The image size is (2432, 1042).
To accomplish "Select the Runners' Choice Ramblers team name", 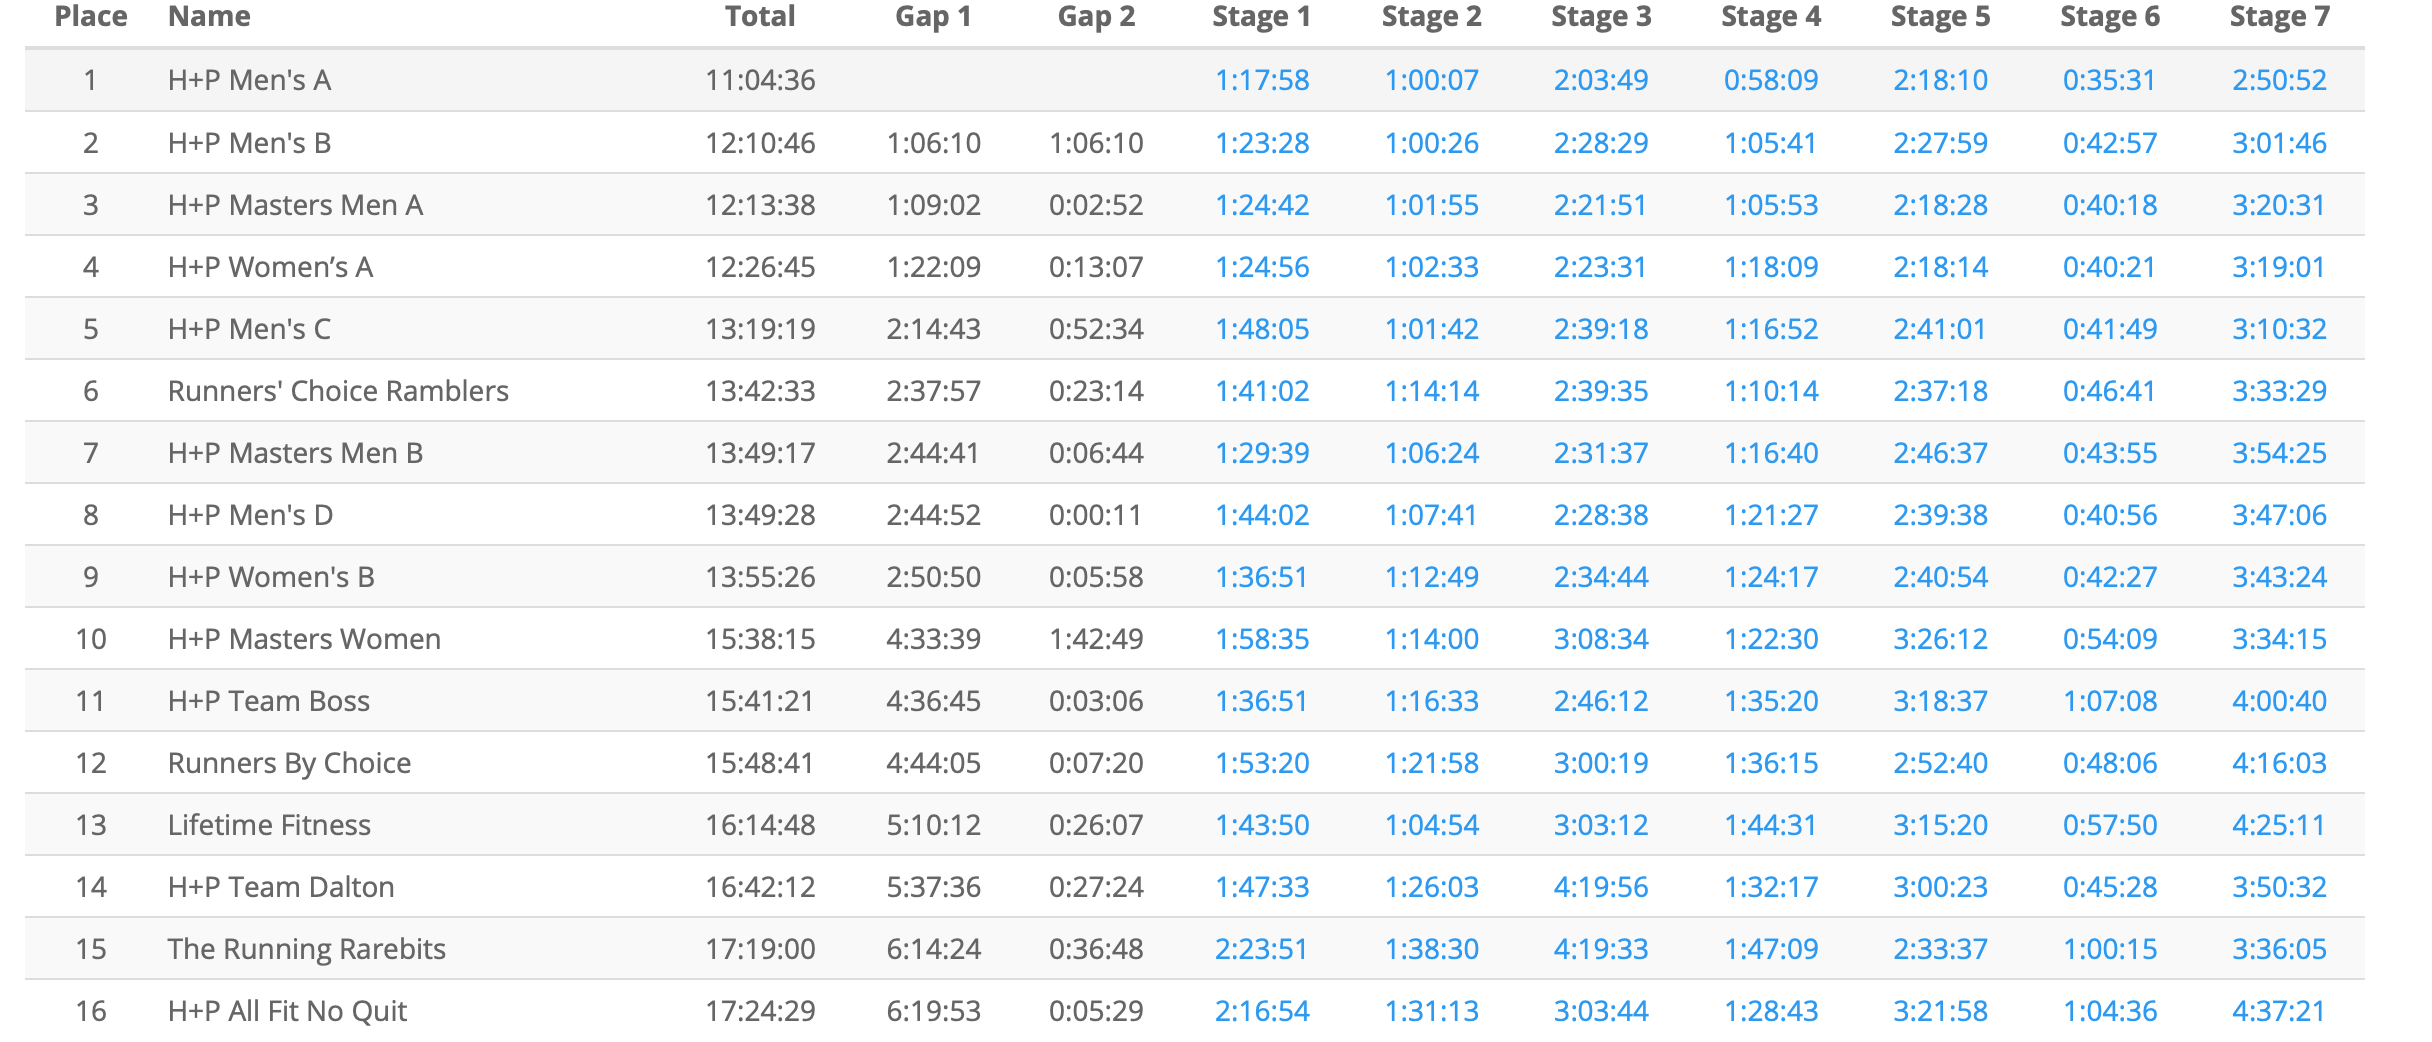I will click(338, 391).
